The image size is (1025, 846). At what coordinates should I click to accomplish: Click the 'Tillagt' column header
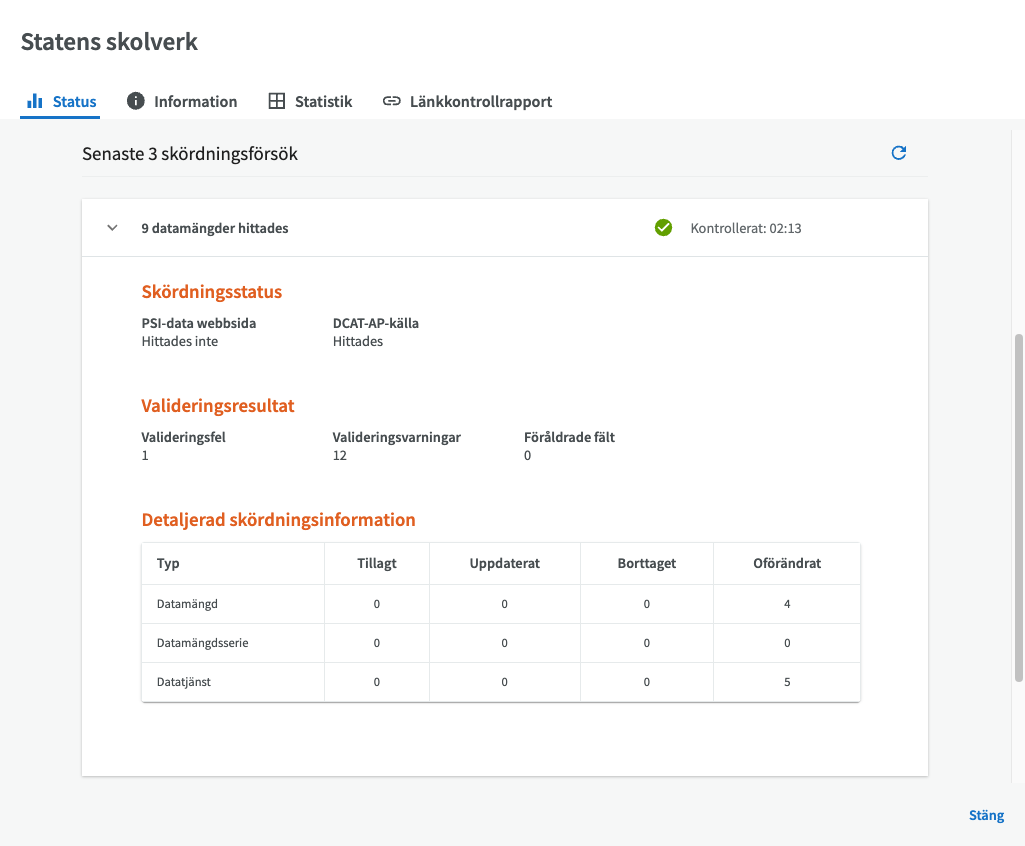[377, 564]
